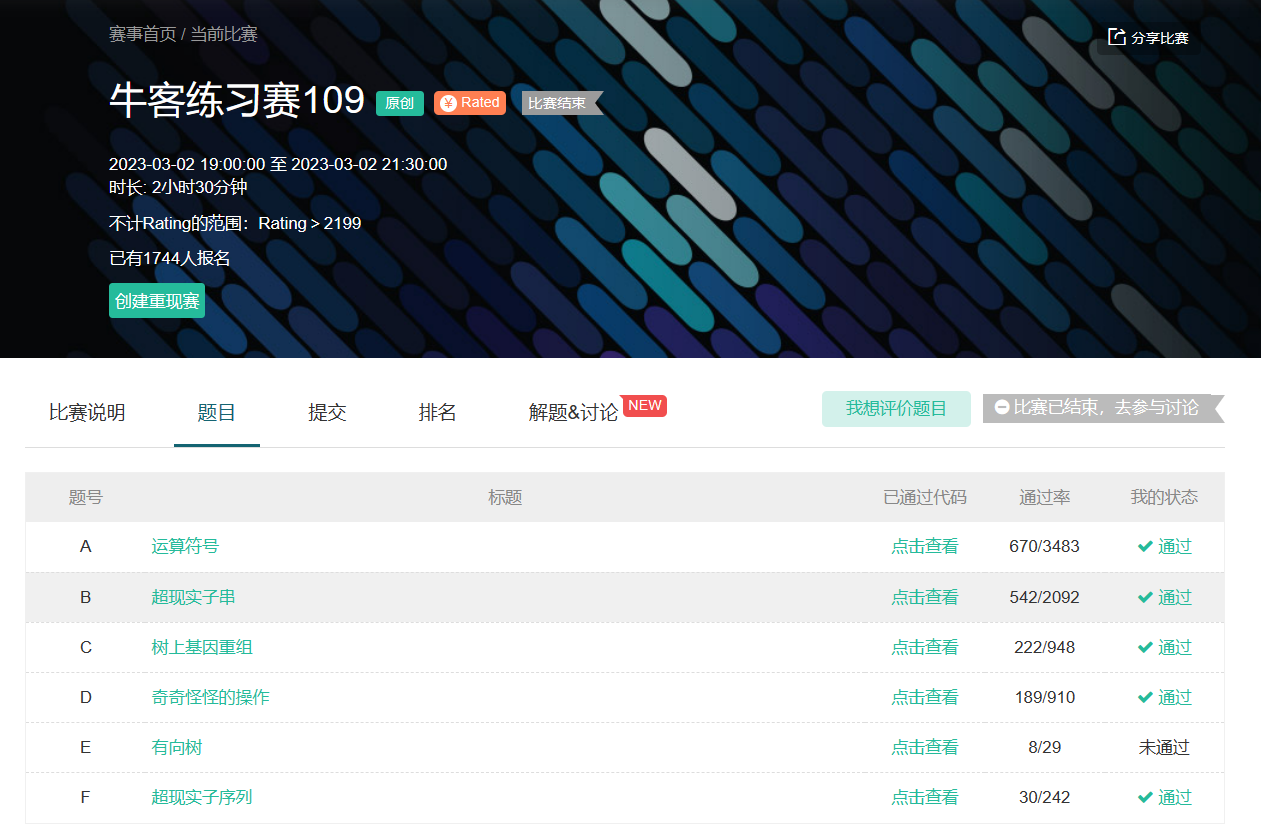Click 比赛已结束，去参与讨论 banner
This screenshot has height=839, width=1261.
1104,408
